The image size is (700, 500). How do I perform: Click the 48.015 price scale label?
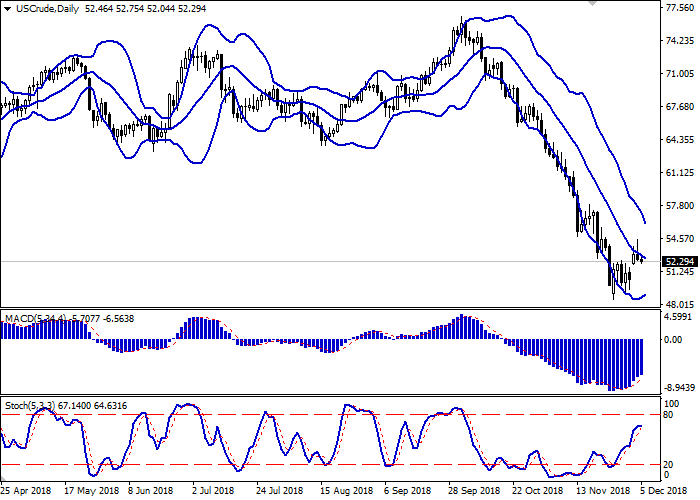point(679,305)
